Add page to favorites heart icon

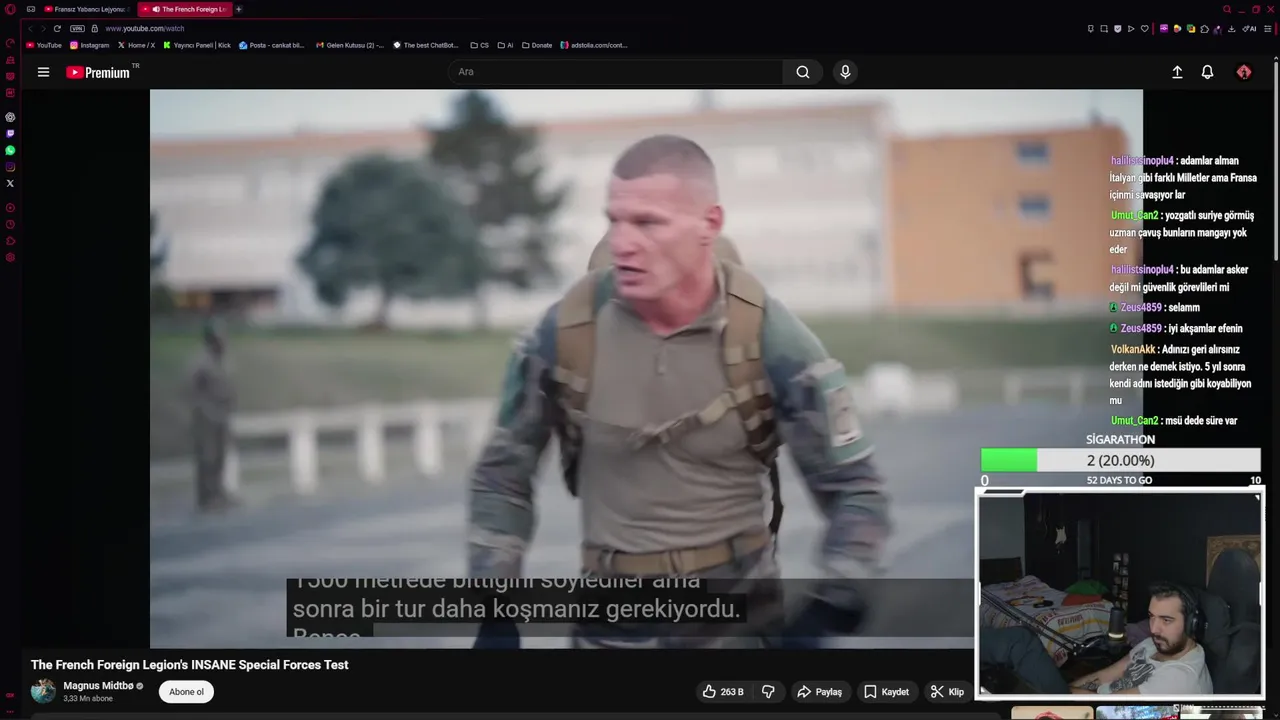click(x=1145, y=29)
